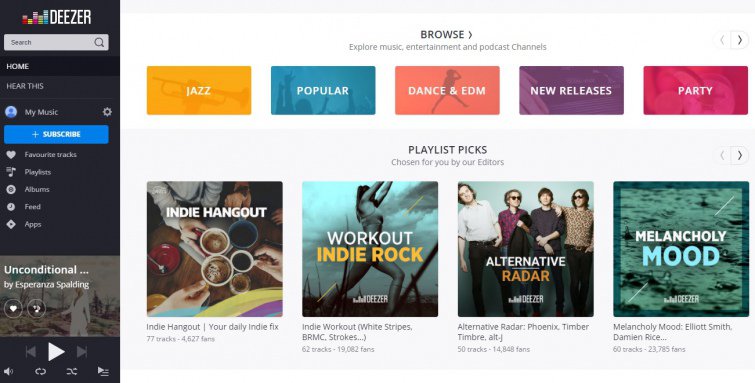This screenshot has width=755, height=383.
Task: Mute audio with the volume speaker icon
Action: pos(9,371)
